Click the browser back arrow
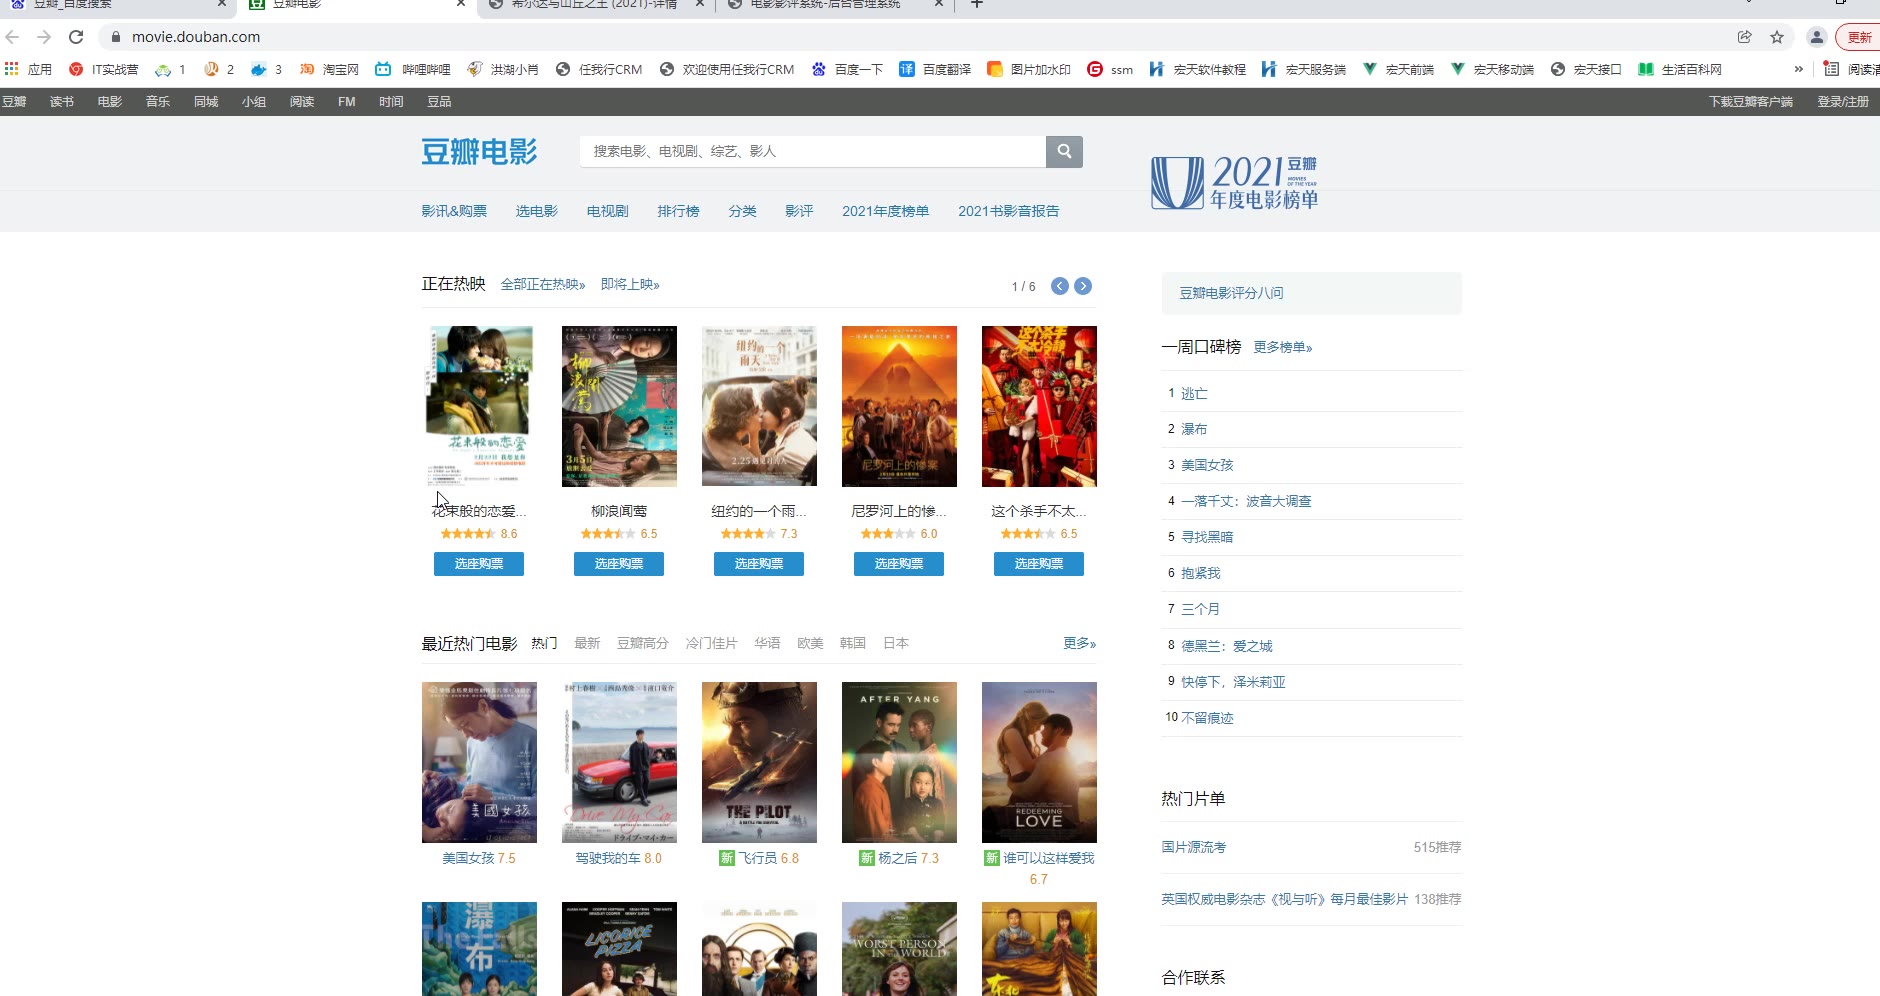This screenshot has width=1880, height=996. coord(13,37)
